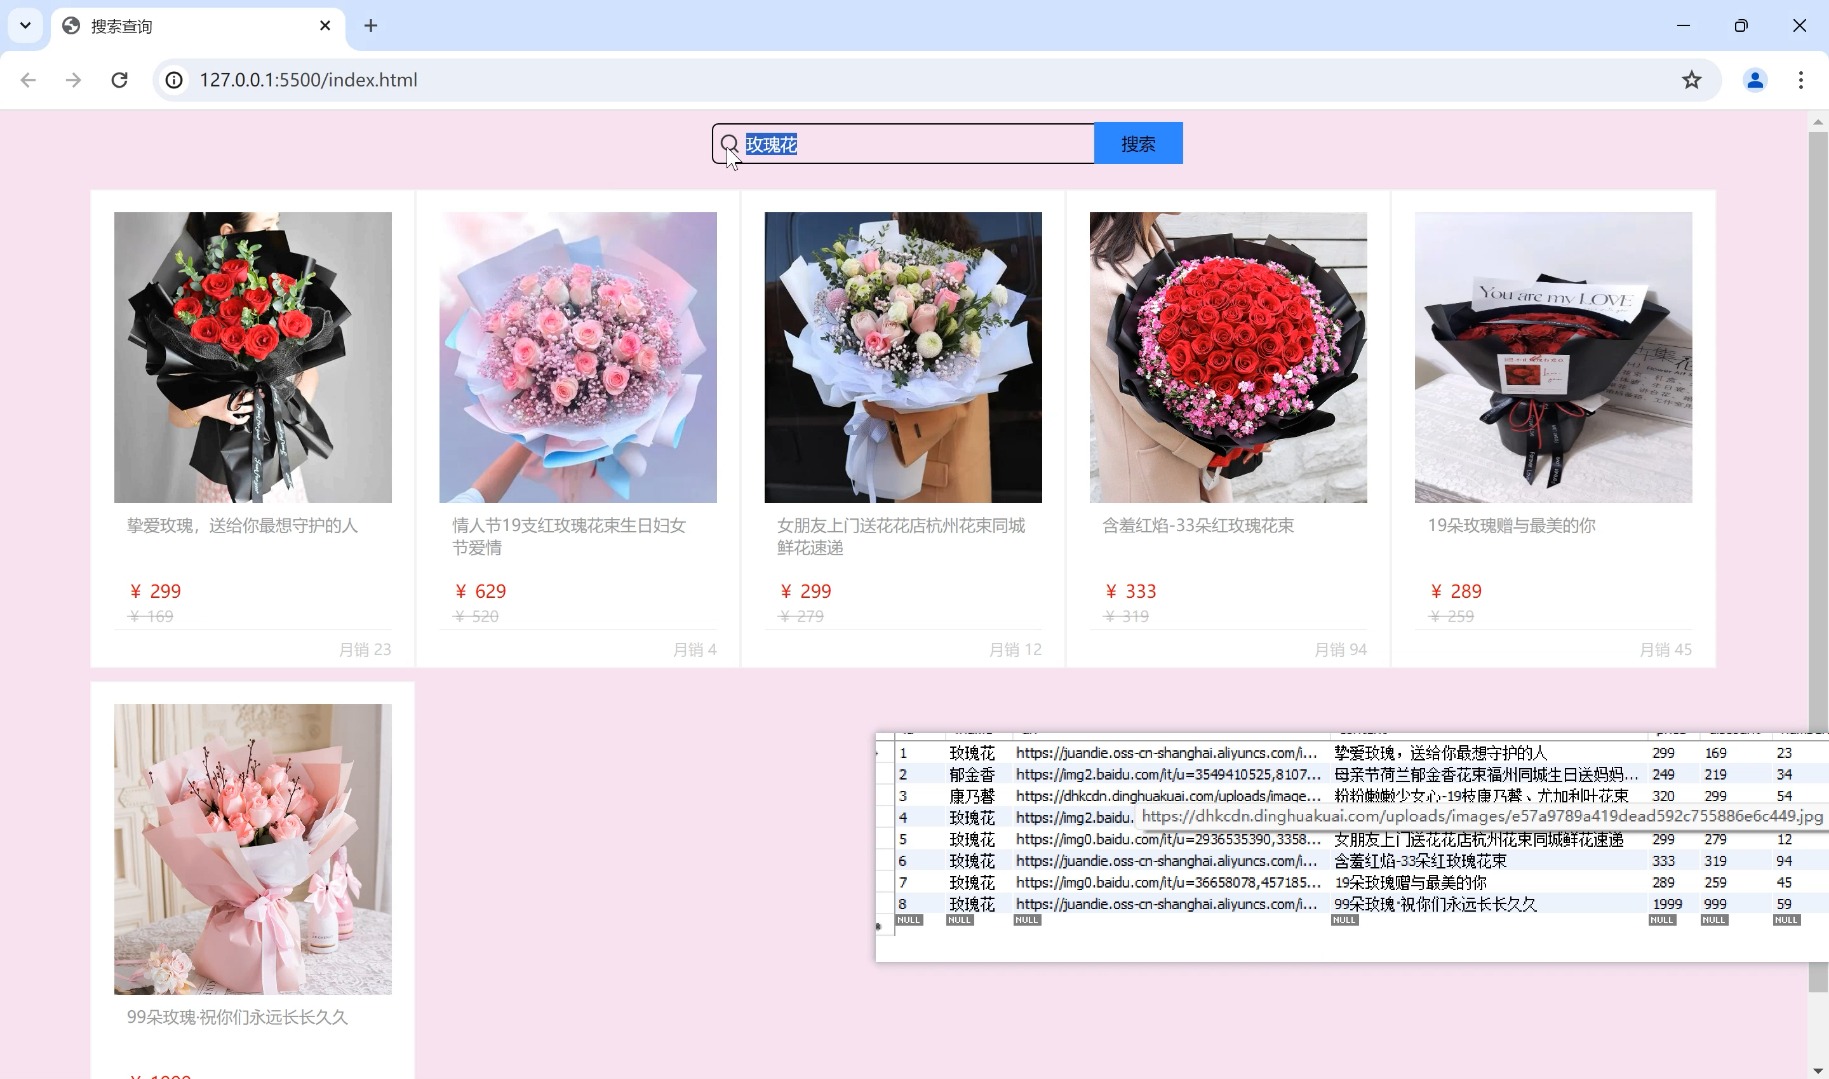Open Chrome three-dot menu
This screenshot has width=1829, height=1079.
point(1801,80)
